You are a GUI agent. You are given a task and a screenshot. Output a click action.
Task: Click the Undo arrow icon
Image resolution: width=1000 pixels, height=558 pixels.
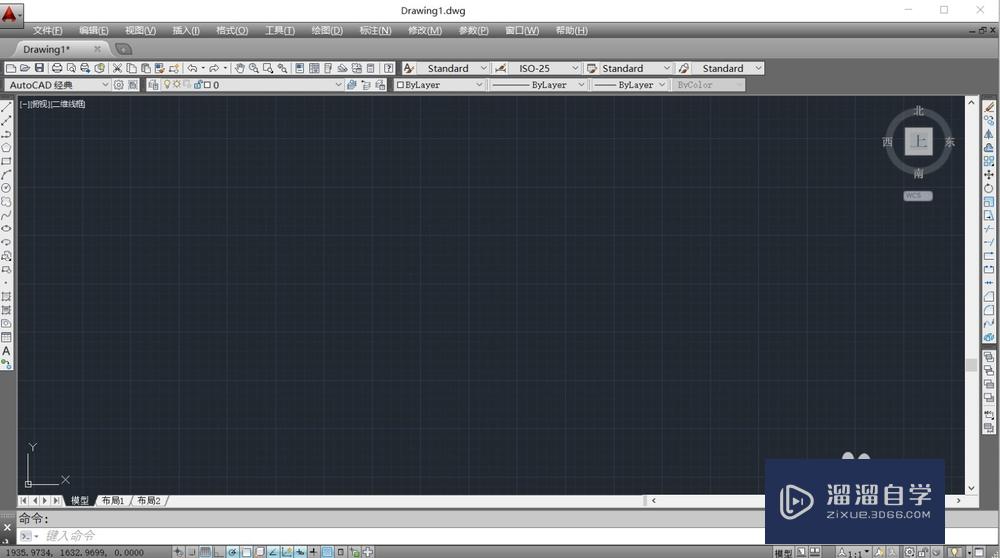(x=191, y=68)
